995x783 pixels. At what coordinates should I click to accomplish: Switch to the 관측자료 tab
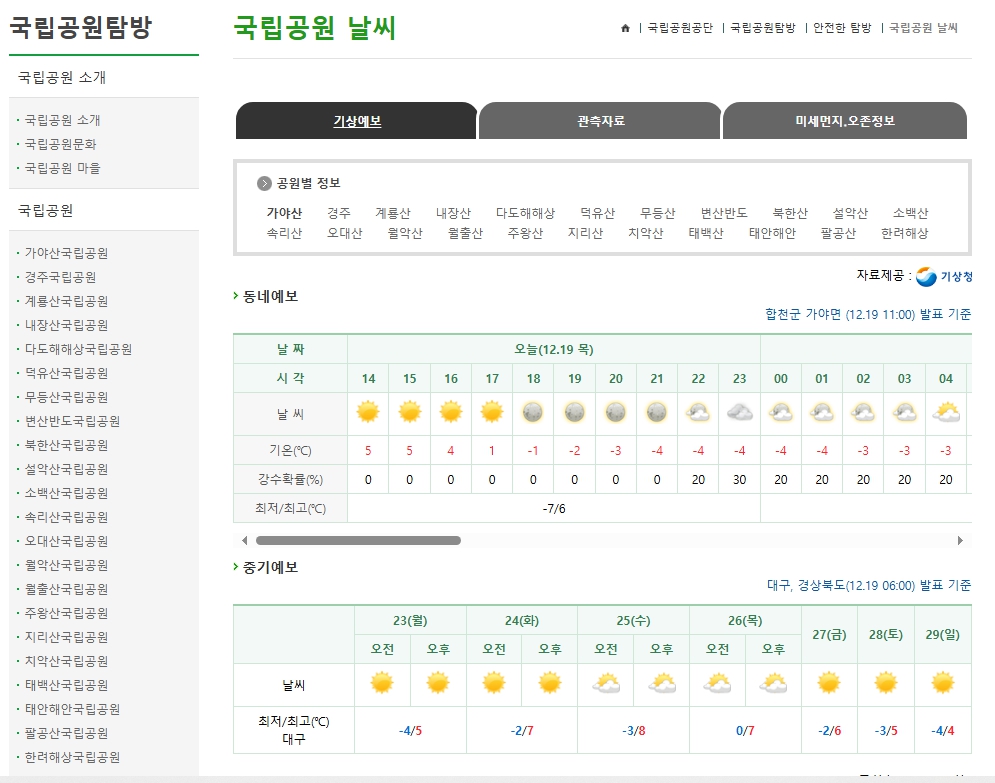pos(600,121)
